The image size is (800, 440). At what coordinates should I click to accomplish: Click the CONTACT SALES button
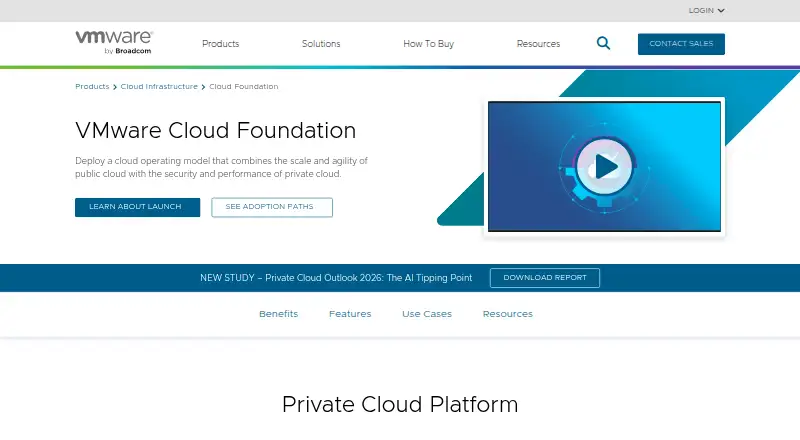point(681,44)
